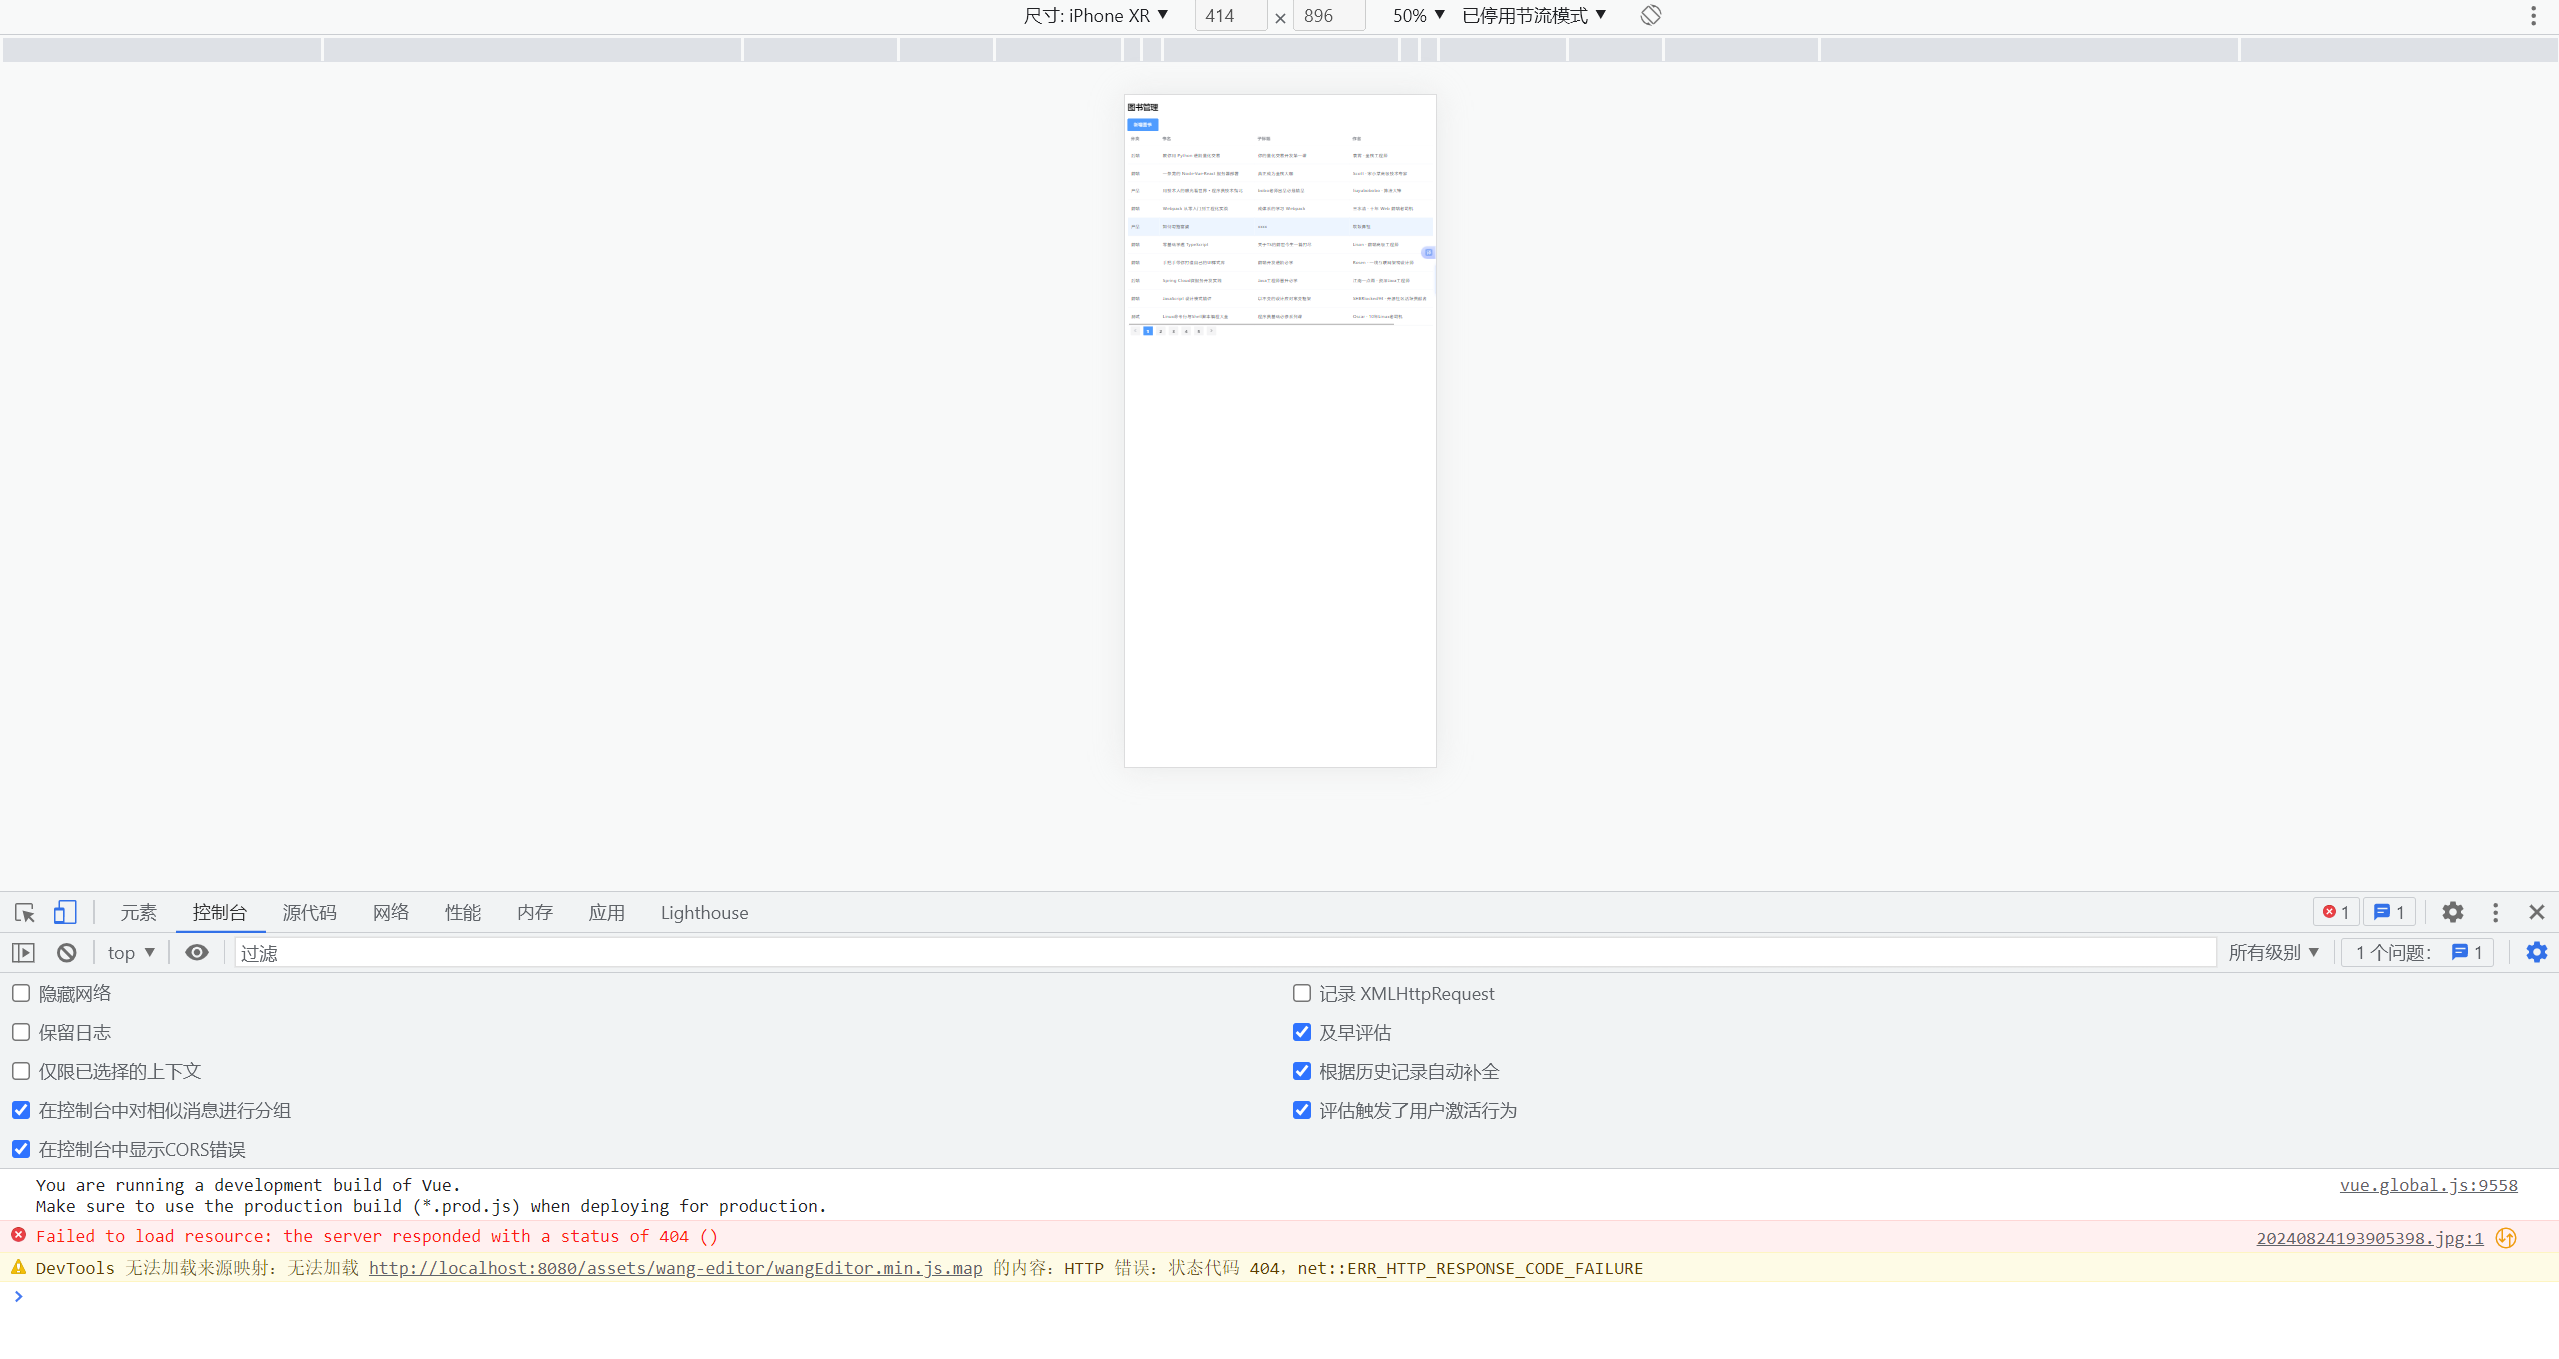Click the rotate screen icon

click(1650, 15)
